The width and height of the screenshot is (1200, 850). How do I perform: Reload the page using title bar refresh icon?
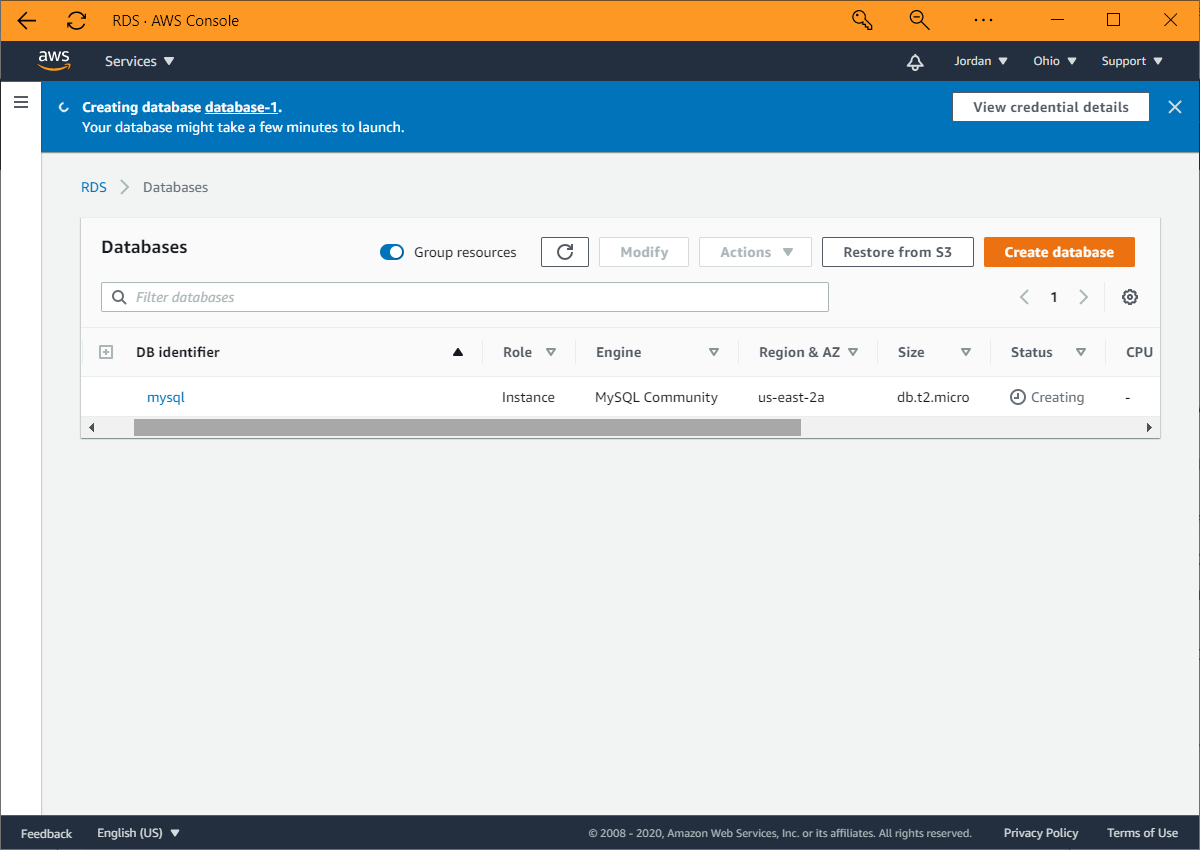pyautogui.click(x=77, y=20)
